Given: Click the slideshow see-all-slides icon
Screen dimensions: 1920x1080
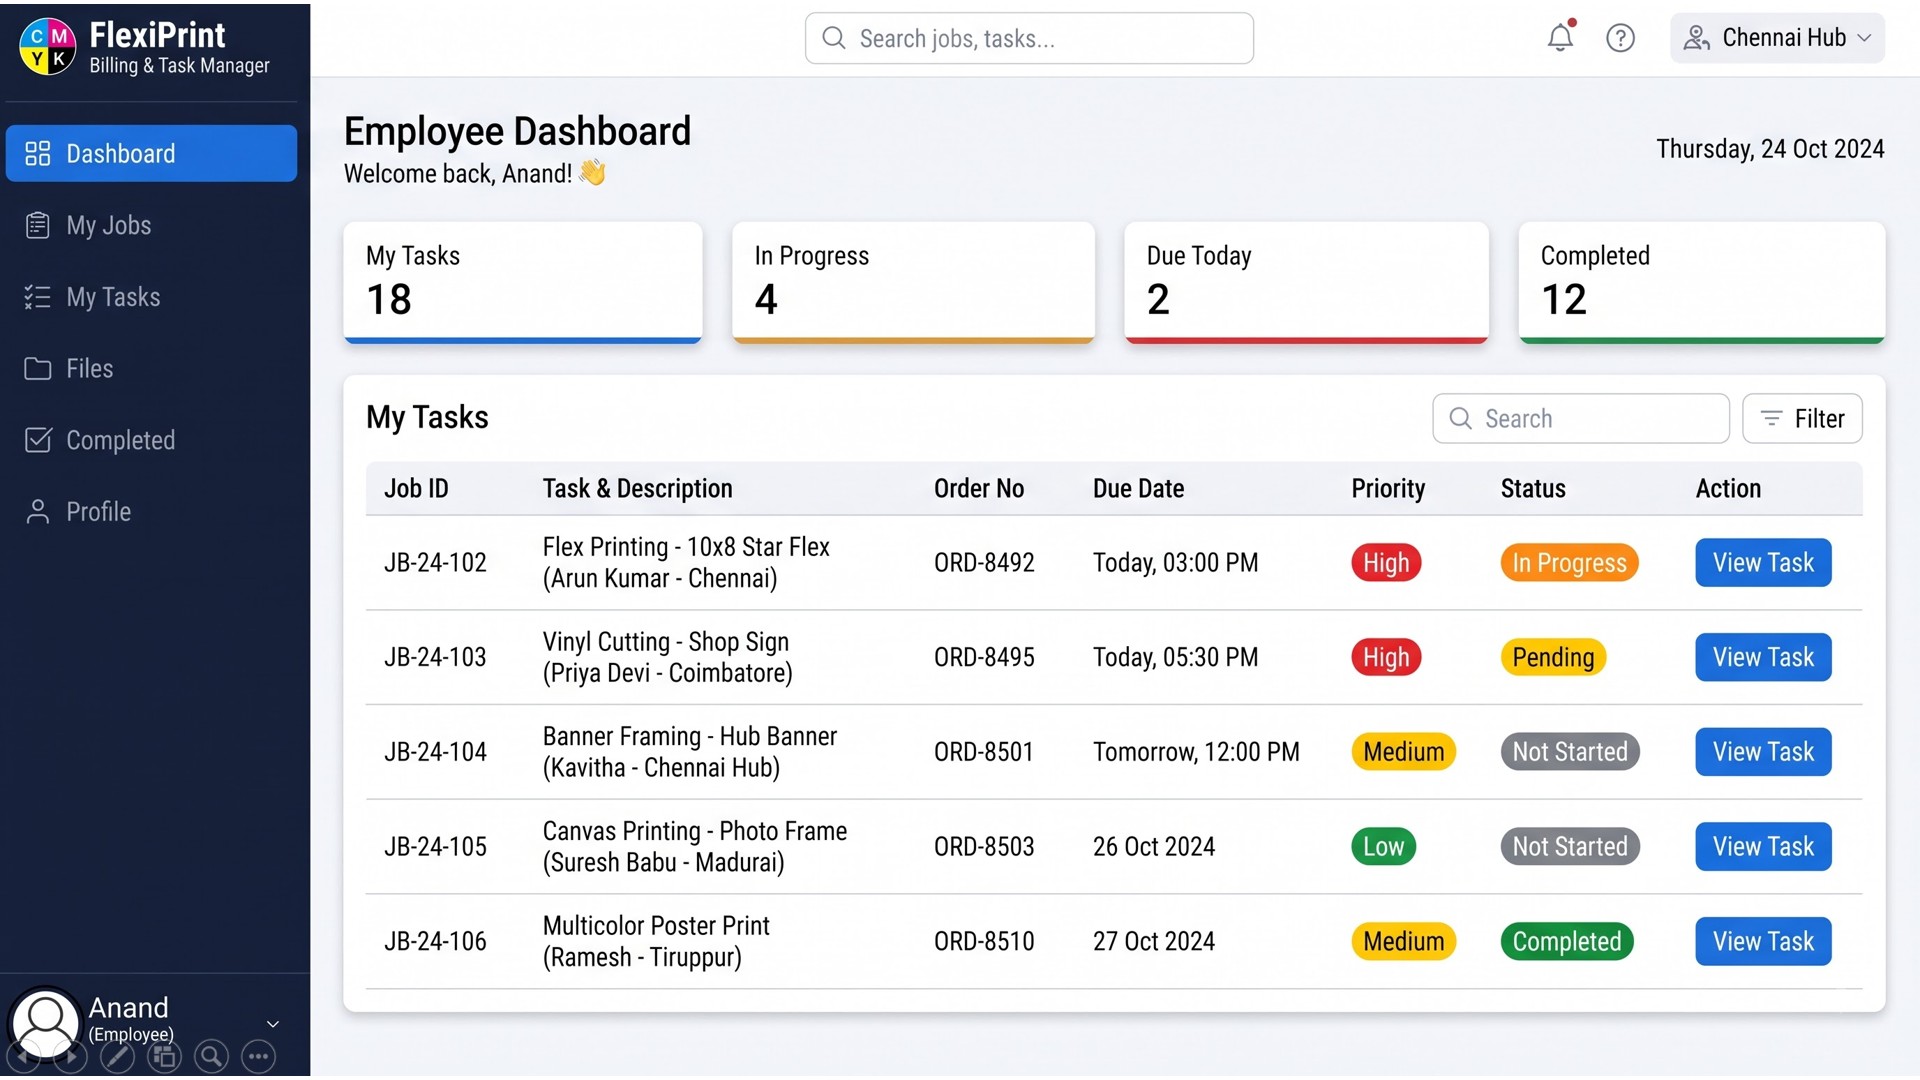Looking at the screenshot, I should [x=164, y=1056].
